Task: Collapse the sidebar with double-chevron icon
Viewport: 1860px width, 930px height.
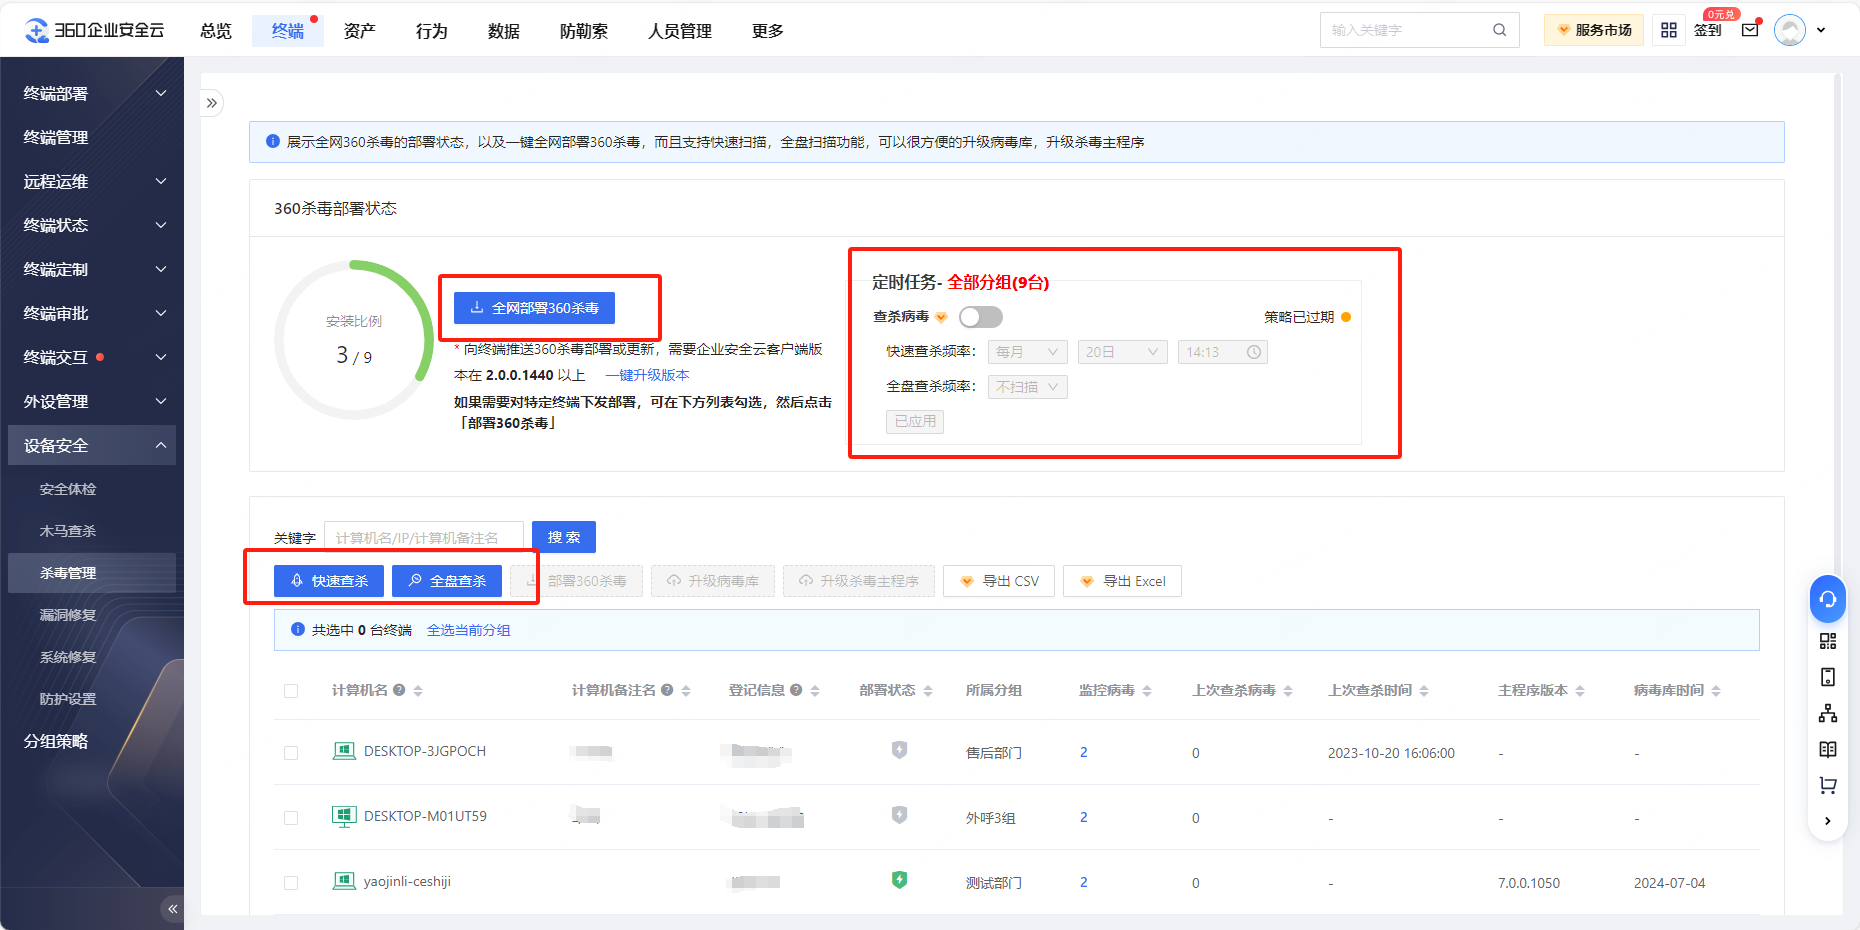Action: (172, 909)
